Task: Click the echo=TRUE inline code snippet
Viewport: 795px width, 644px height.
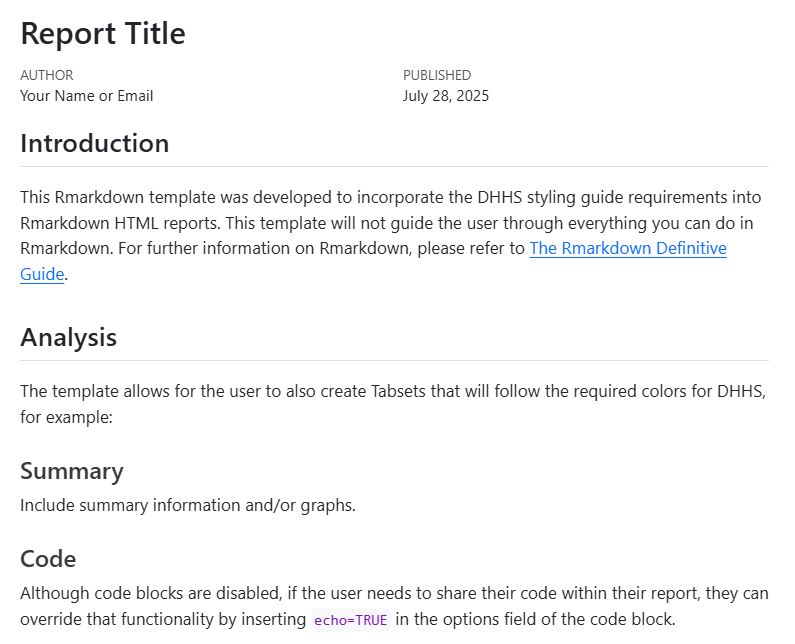Action: (350, 620)
